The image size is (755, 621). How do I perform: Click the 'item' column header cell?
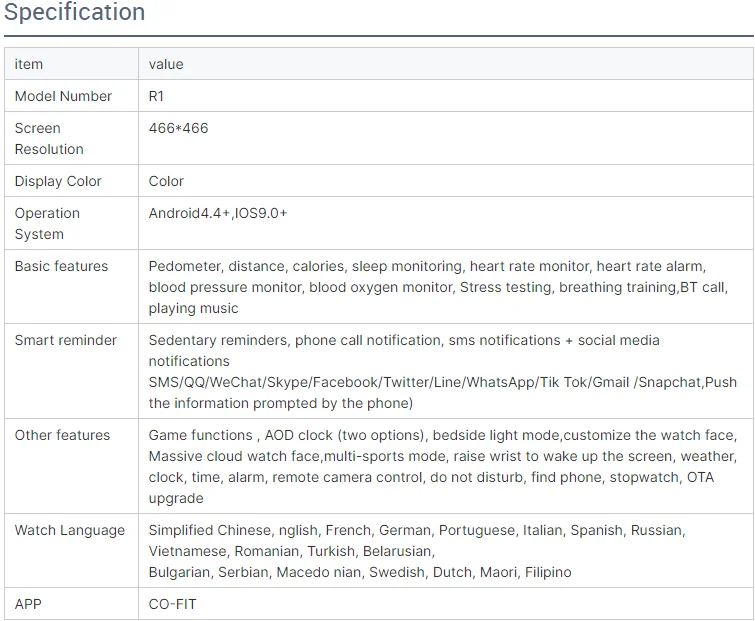pos(29,64)
